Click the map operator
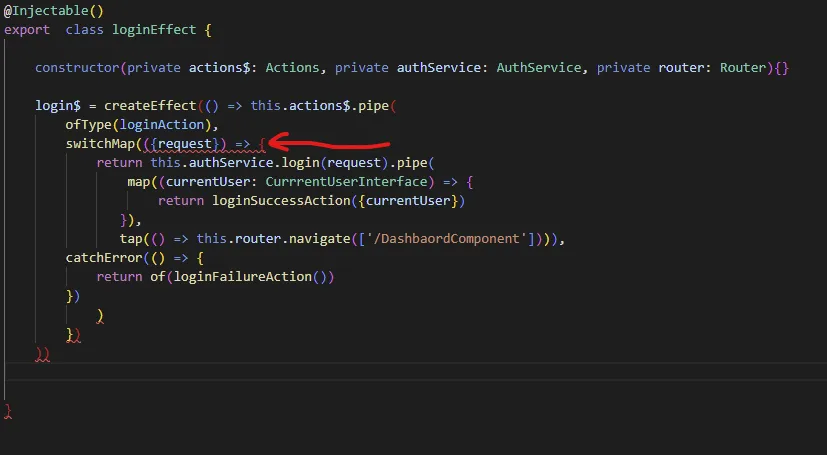Image resolution: width=827 pixels, height=455 pixels. pos(139,181)
